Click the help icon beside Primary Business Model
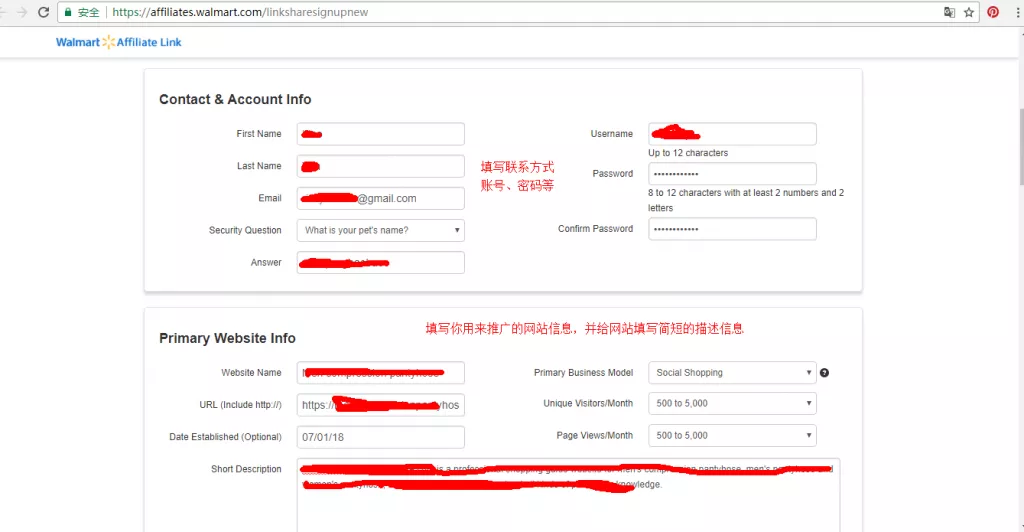Image resolution: width=1024 pixels, height=532 pixels. pyautogui.click(x=824, y=373)
